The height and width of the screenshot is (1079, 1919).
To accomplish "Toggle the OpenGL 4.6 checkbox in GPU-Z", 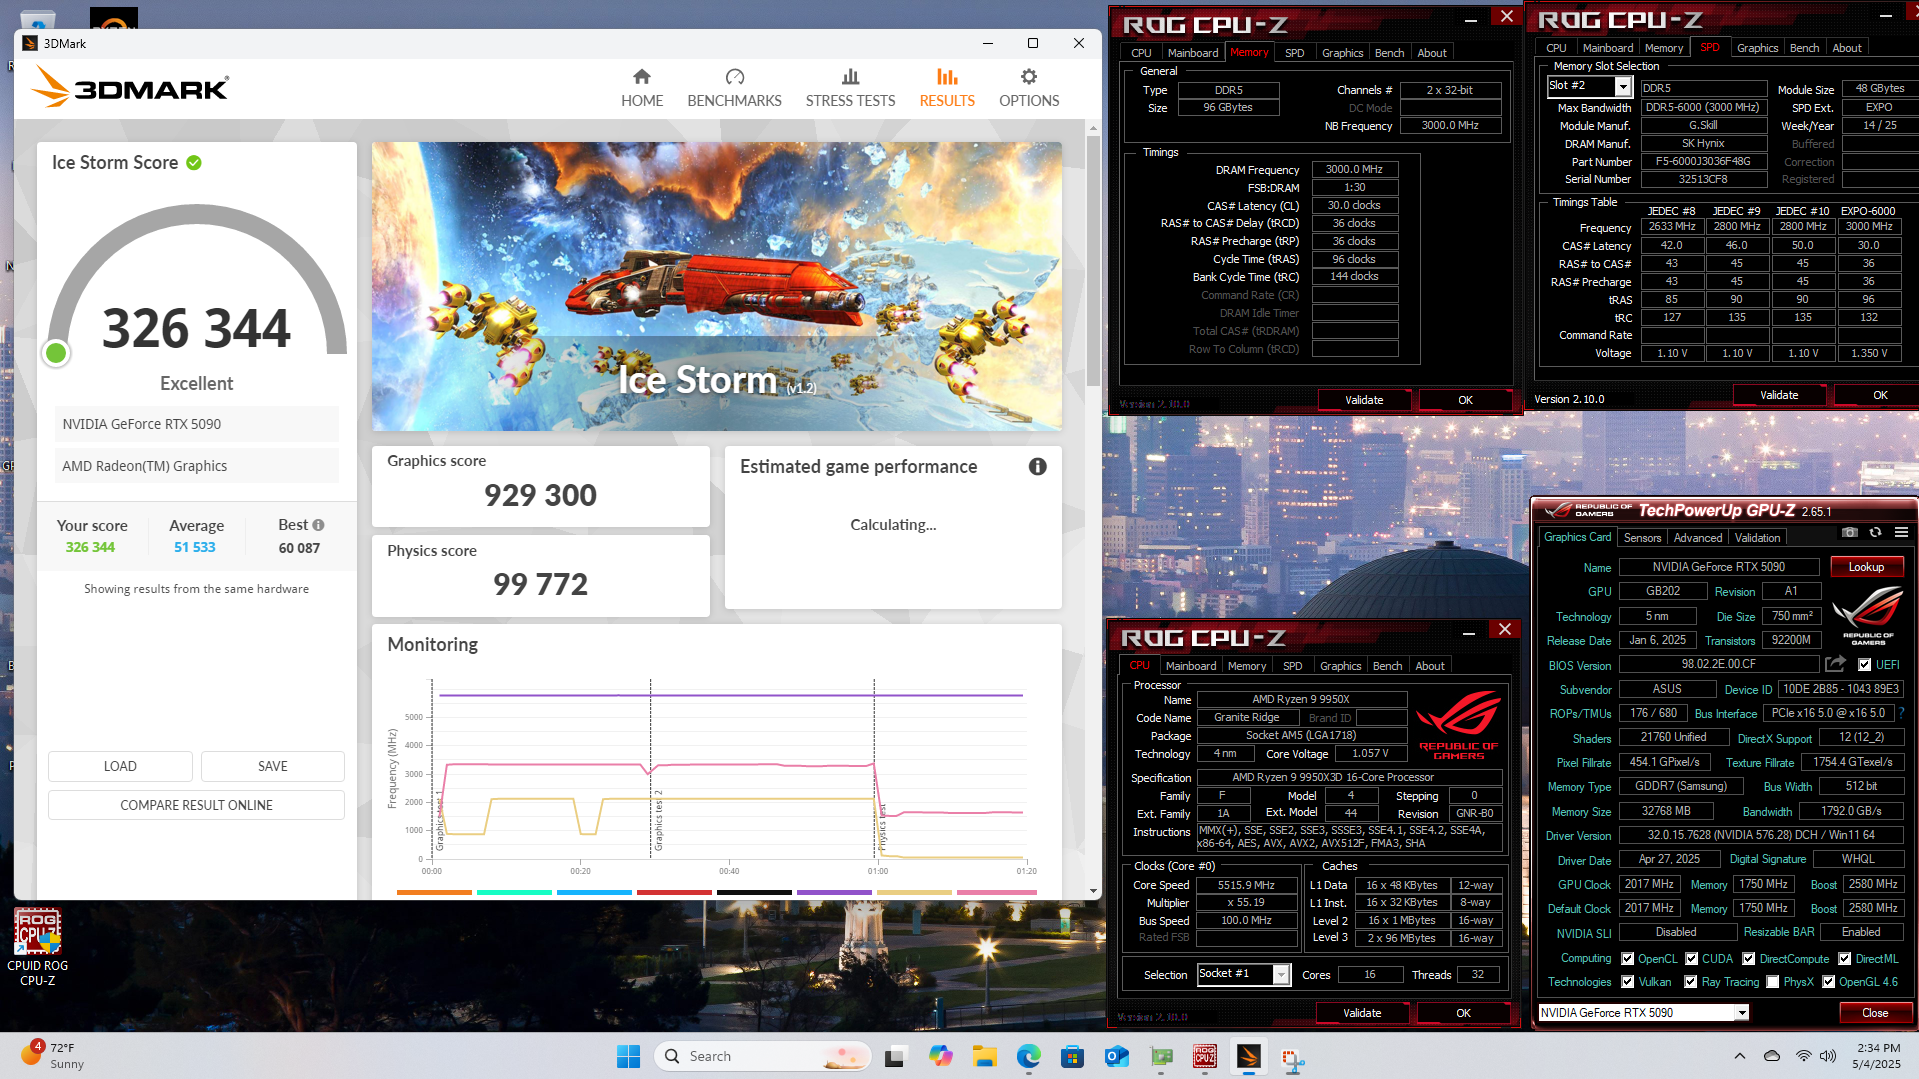I will [x=1828, y=982].
